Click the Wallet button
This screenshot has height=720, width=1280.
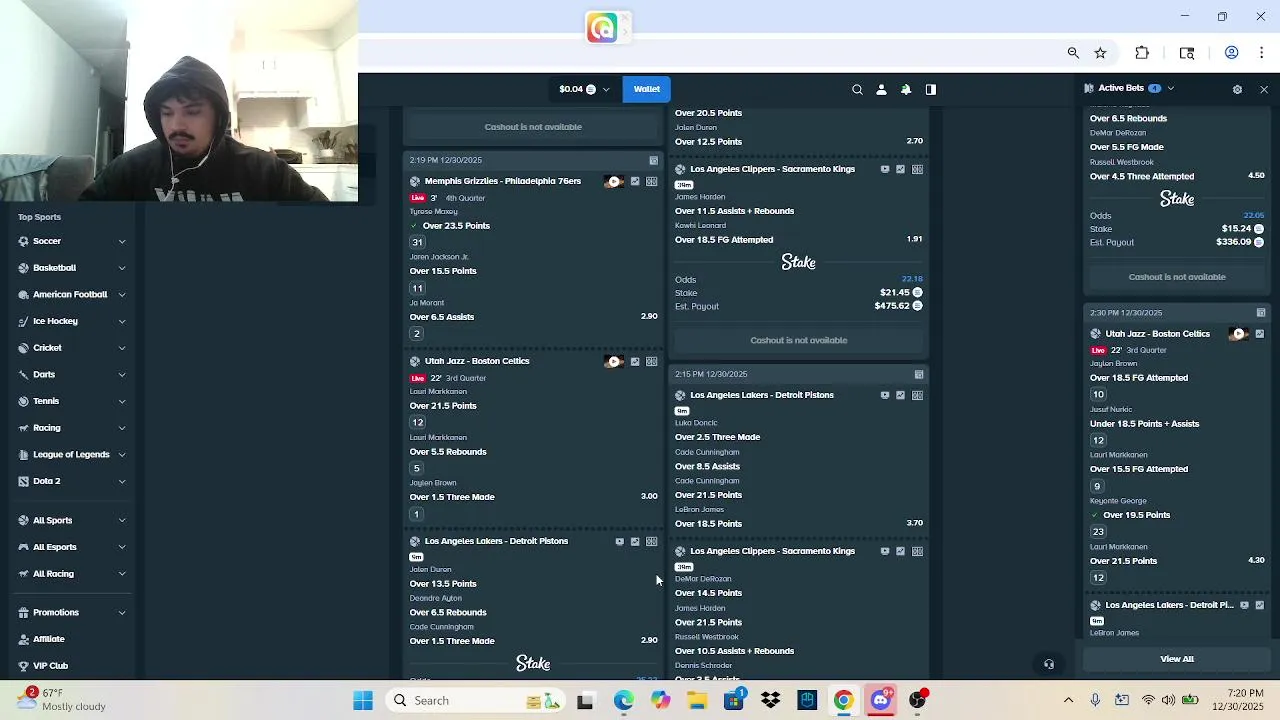646,89
